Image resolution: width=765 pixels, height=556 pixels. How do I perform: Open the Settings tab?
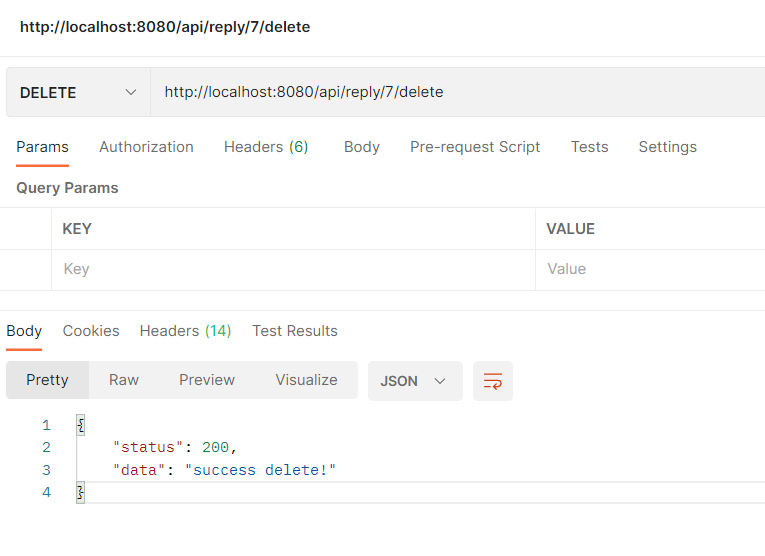pyautogui.click(x=667, y=147)
